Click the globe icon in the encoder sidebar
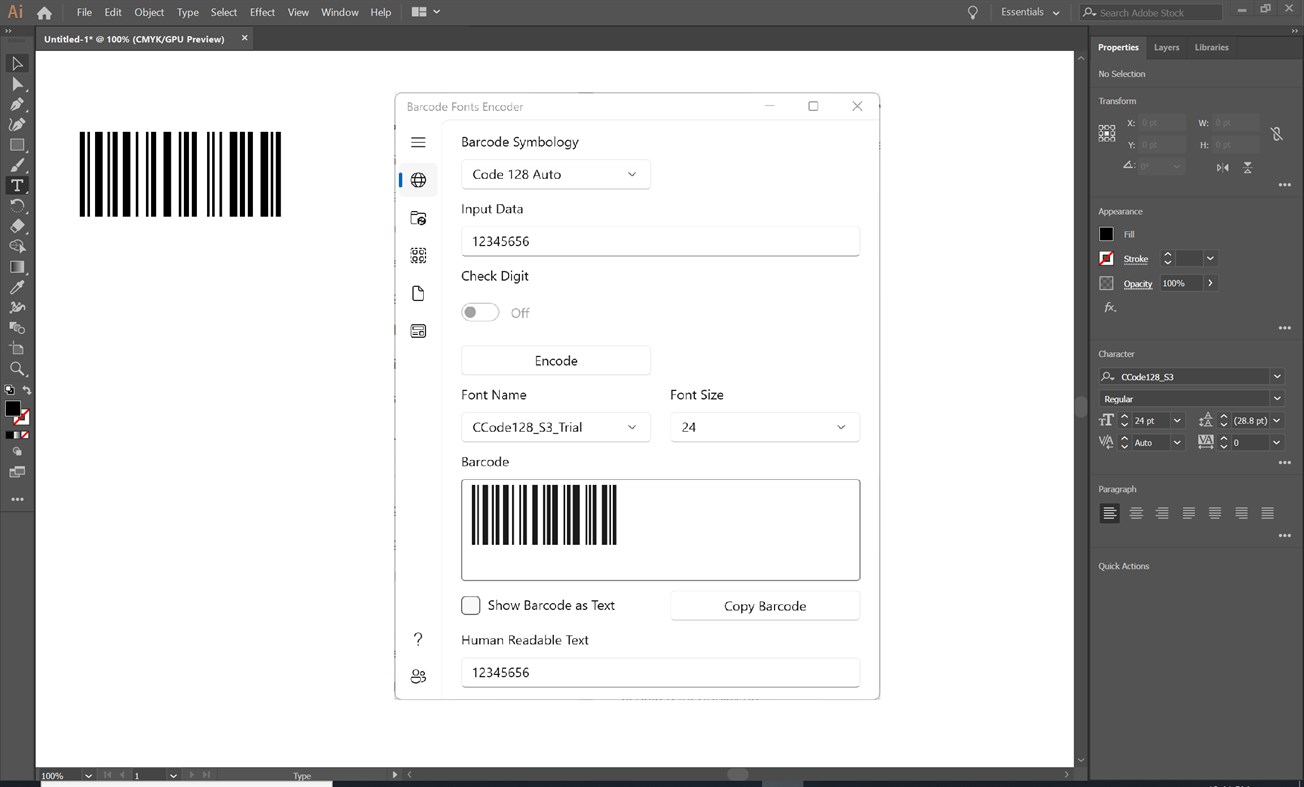Image resolution: width=1304 pixels, height=787 pixels. point(418,179)
